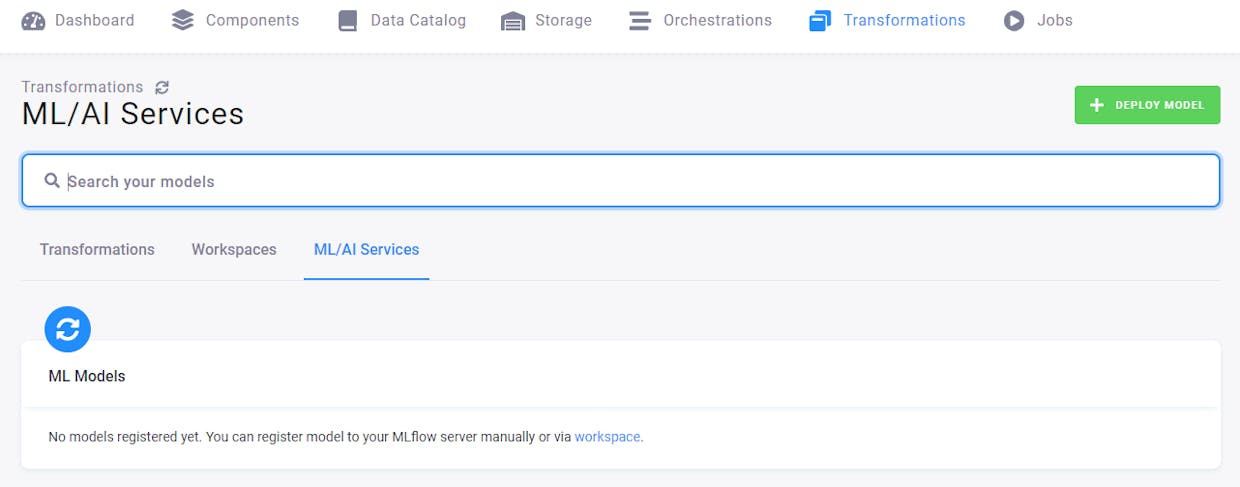Viewport: 1240px width, 487px height.
Task: Select the ML/AI Services tab
Action: (367, 249)
